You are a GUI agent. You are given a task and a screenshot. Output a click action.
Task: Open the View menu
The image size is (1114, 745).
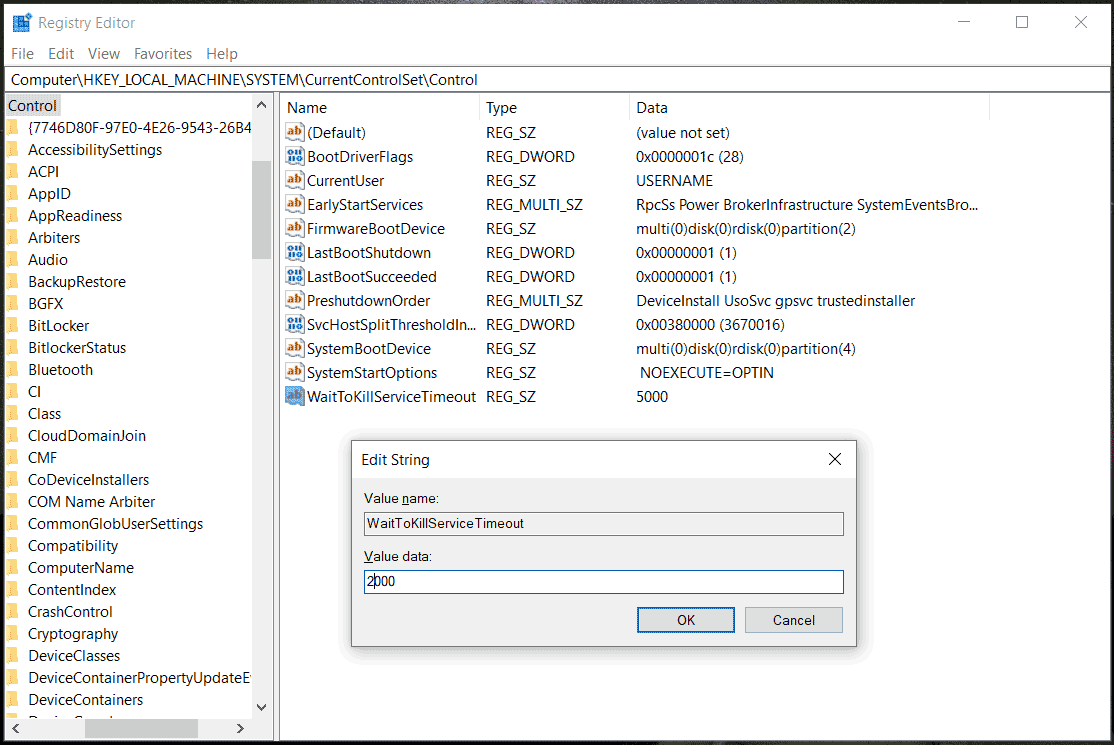104,54
